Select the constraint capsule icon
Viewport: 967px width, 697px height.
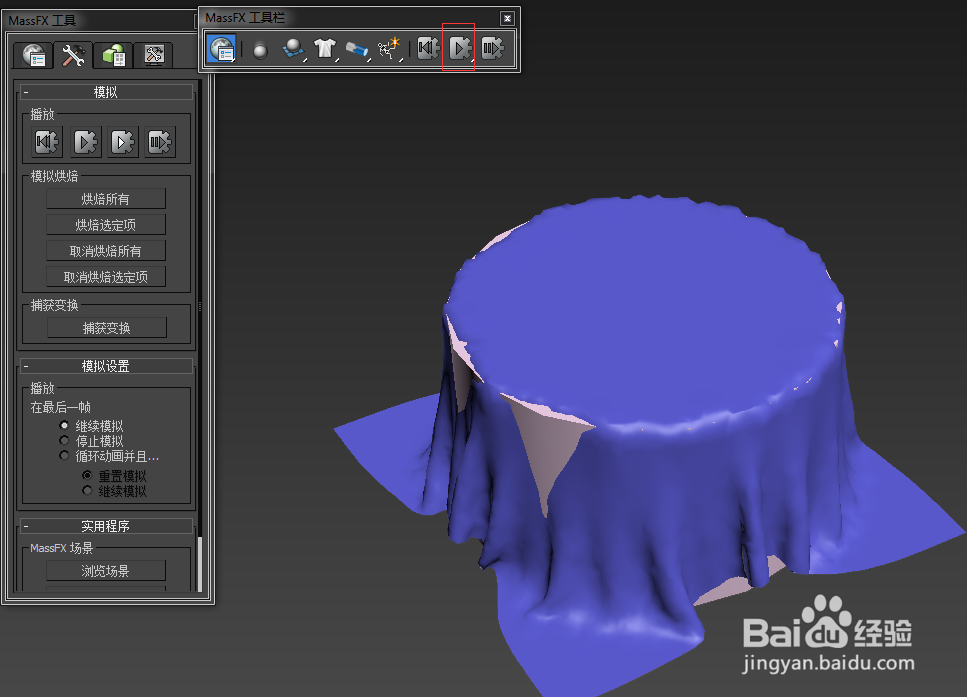pos(357,48)
